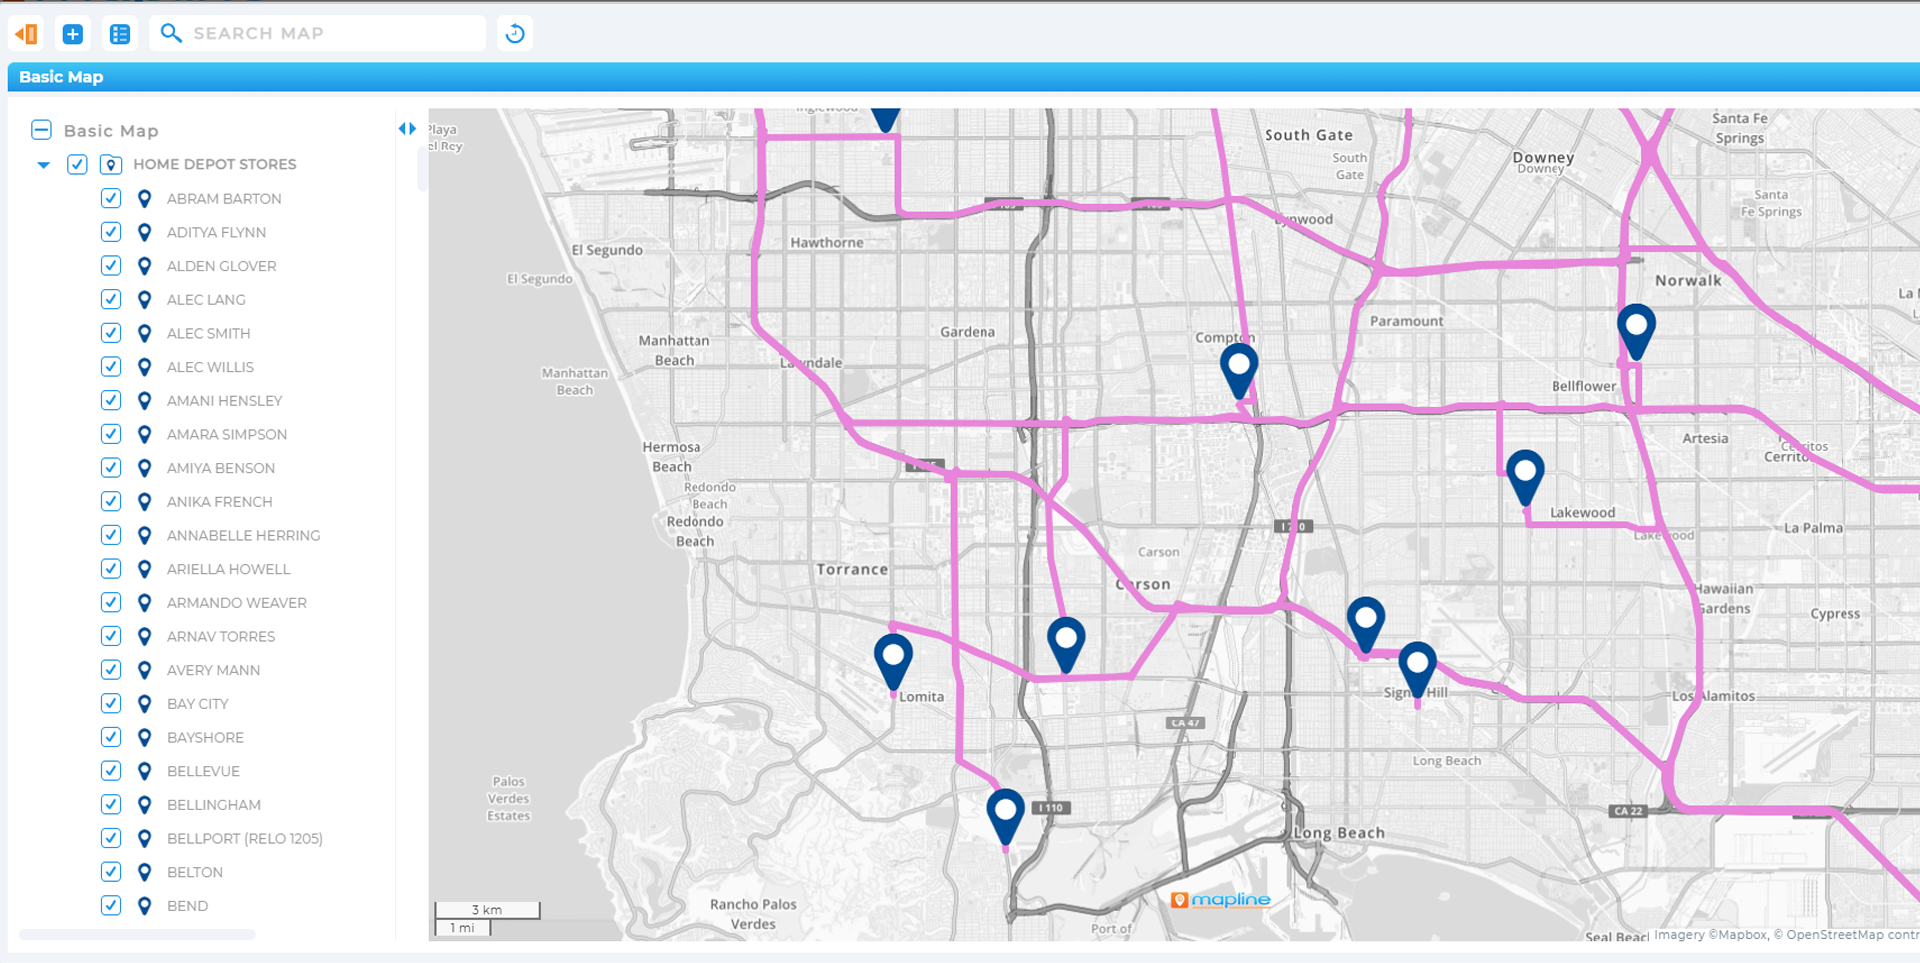Click the refresh map icon
Screen dimensions: 1920x963
point(515,33)
